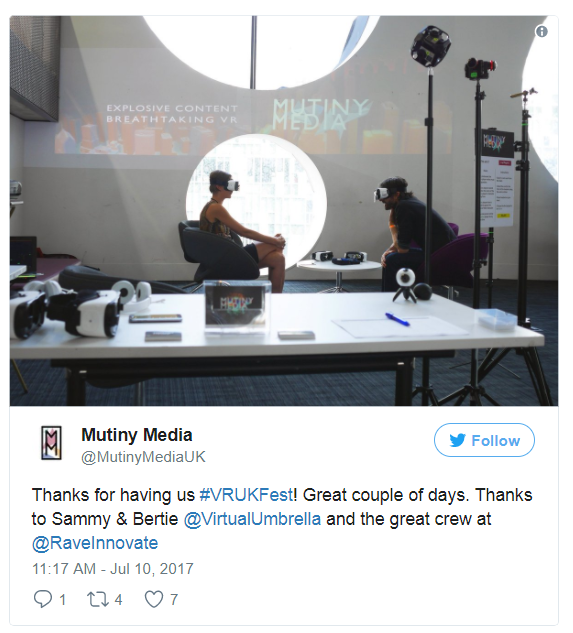
Task: Open the #VRUKFest hashtag
Action: (x=246, y=495)
